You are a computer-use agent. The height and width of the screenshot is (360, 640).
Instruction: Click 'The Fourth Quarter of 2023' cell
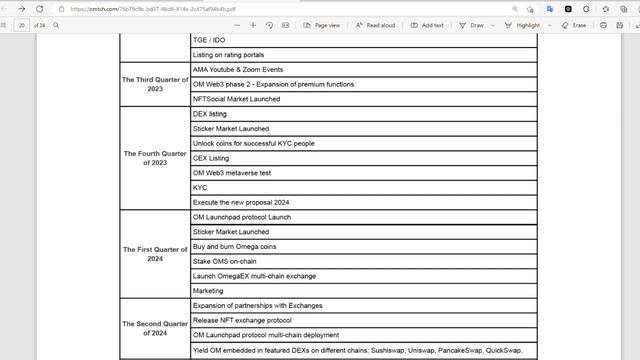(155, 158)
